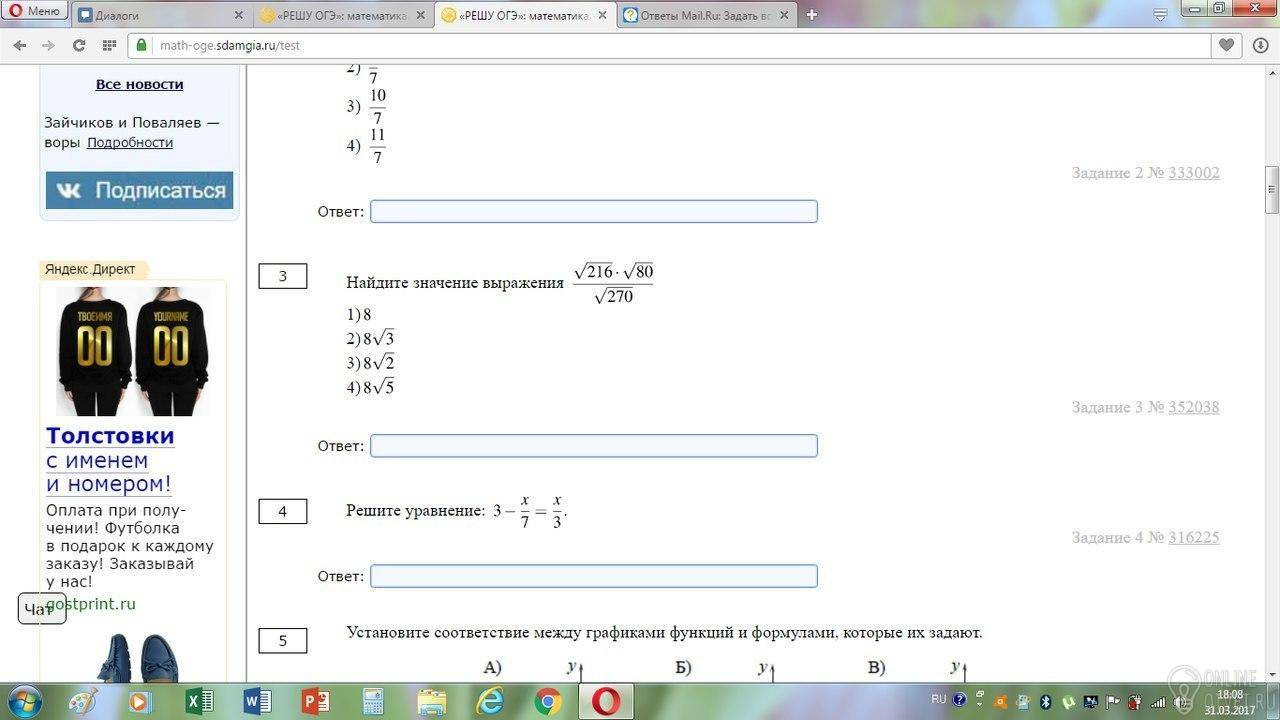Open the Все новости link
This screenshot has width=1280, height=720.
[x=139, y=84]
